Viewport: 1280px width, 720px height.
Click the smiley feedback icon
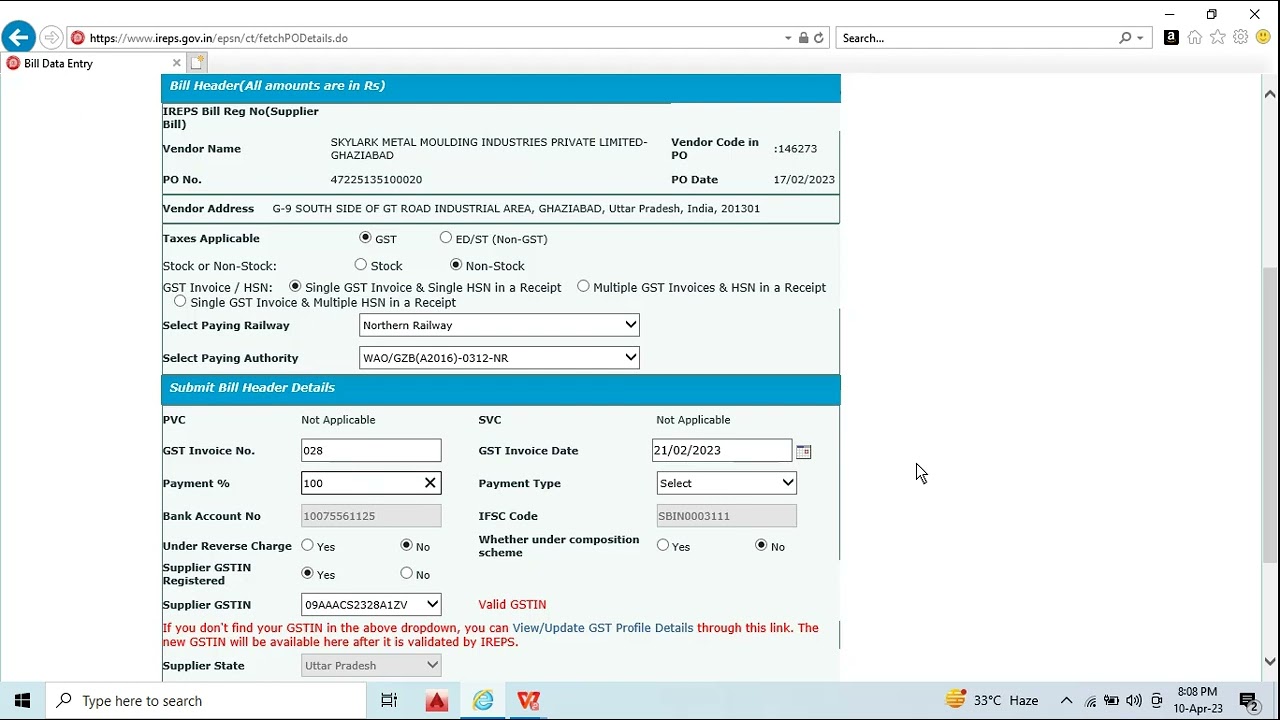1263,37
